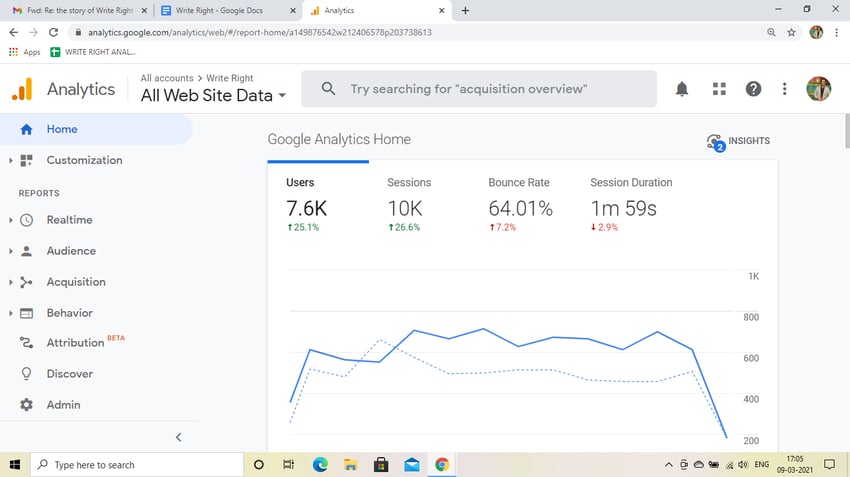Switch to the Write Right Google Docs tab
The image size is (850, 477).
(x=228, y=10)
